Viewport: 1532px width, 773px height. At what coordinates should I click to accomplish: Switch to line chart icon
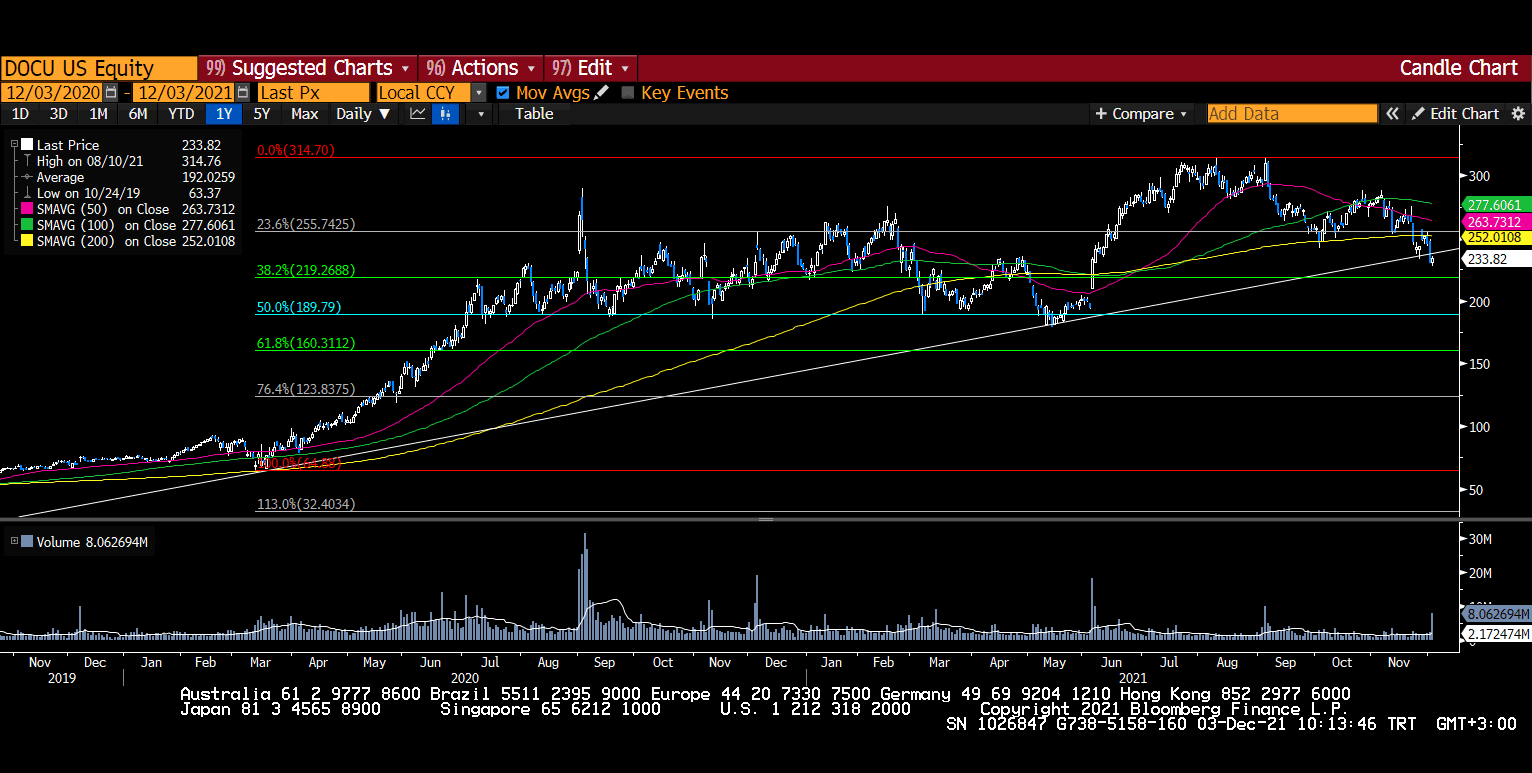pos(418,114)
